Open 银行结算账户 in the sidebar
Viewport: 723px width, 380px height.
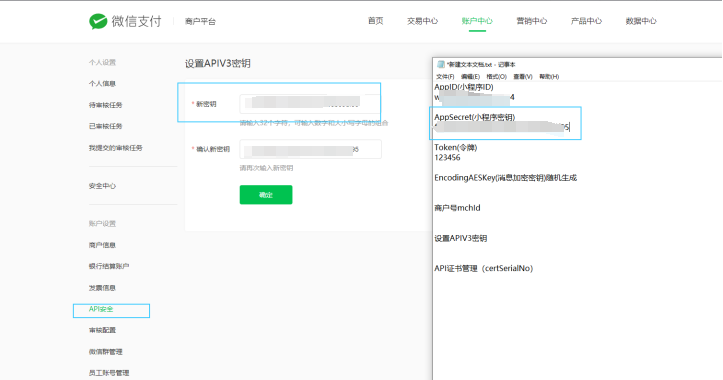[109, 266]
